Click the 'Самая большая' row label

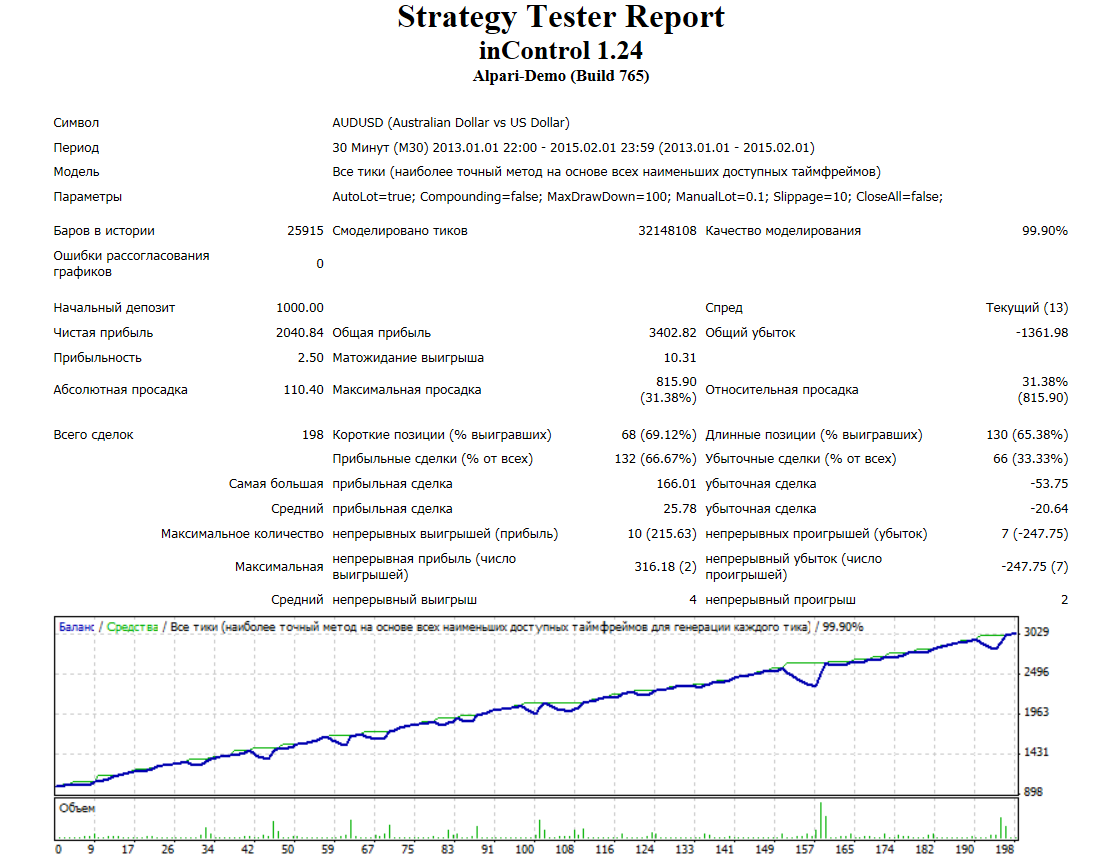276,484
